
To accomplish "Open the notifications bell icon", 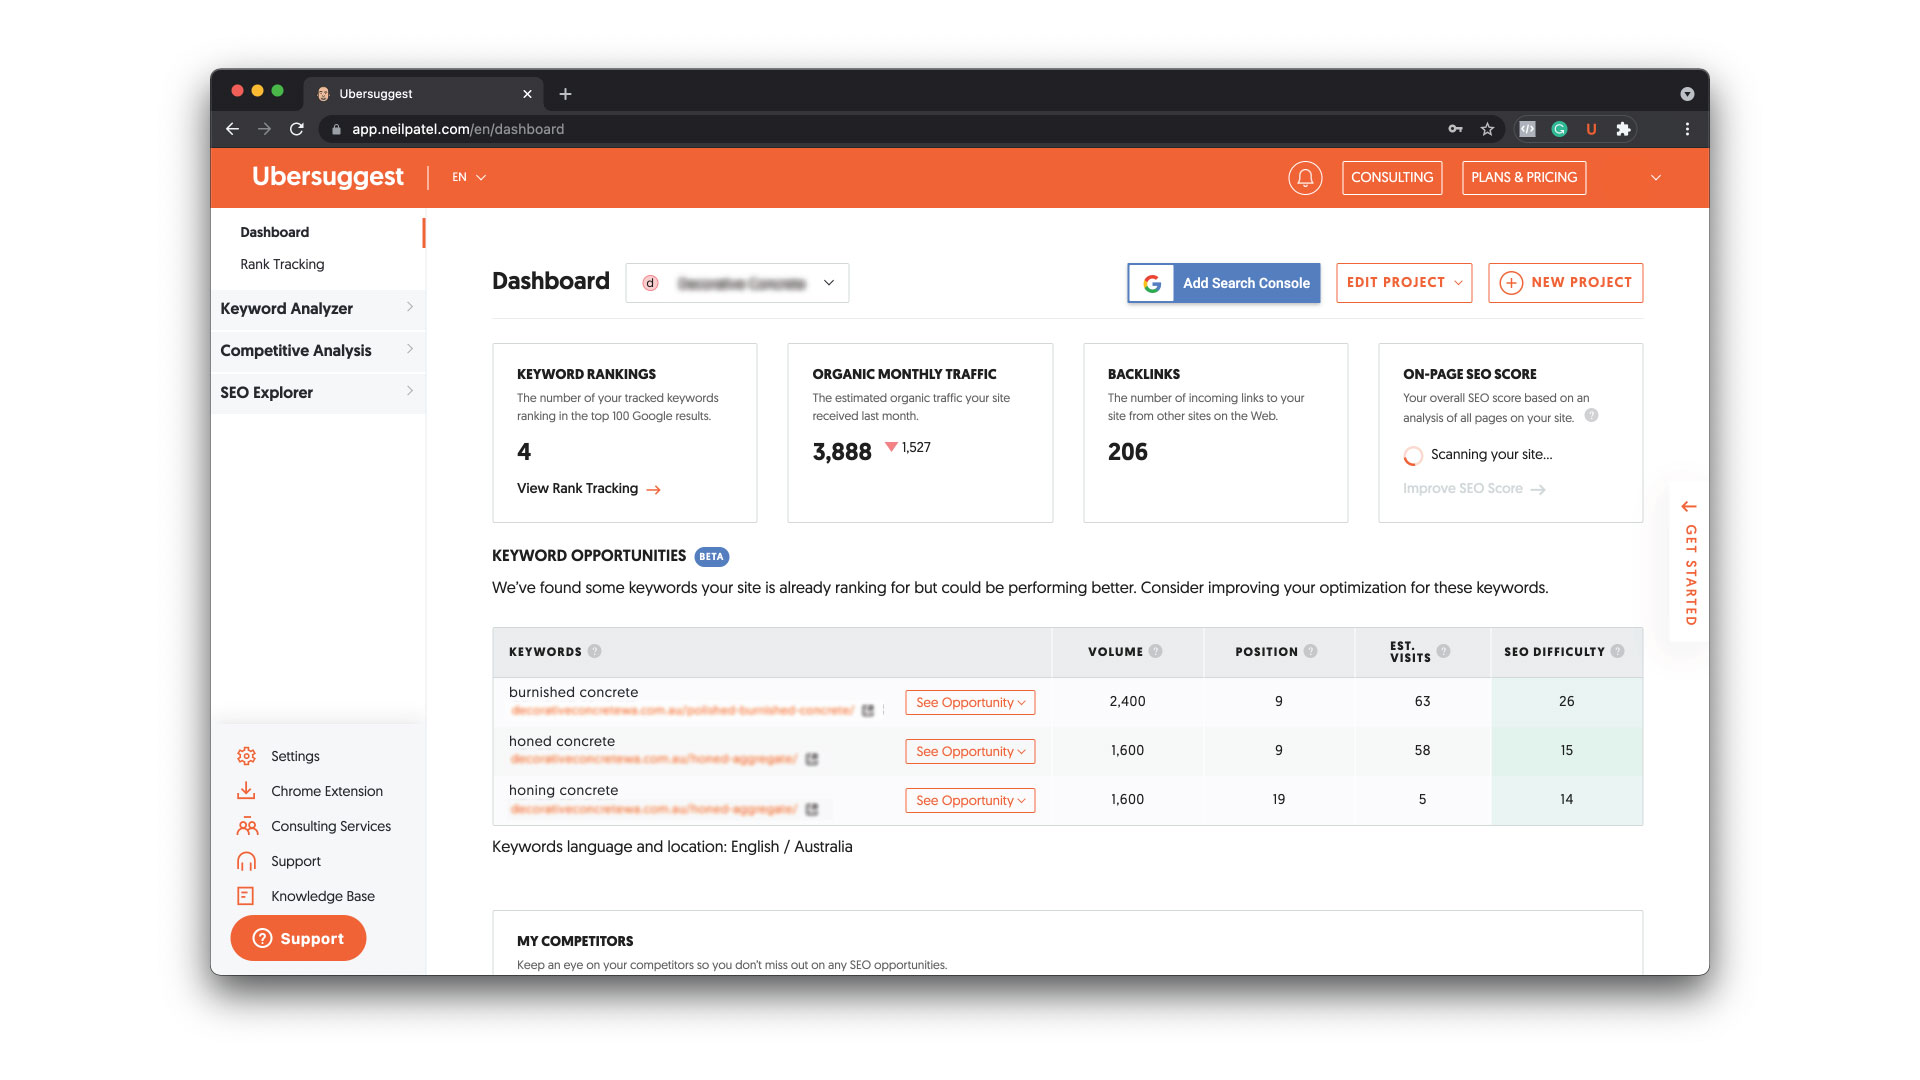I will point(1305,178).
